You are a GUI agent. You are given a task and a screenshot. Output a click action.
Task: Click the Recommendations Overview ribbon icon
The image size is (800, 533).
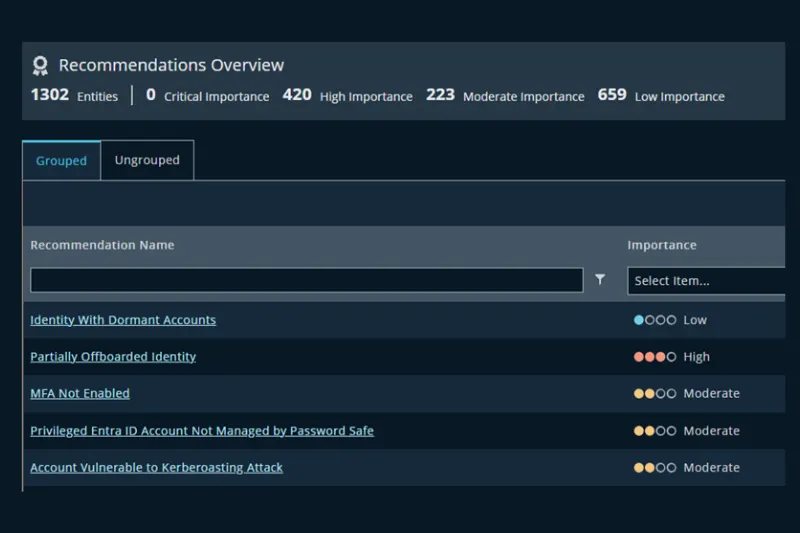coord(40,66)
